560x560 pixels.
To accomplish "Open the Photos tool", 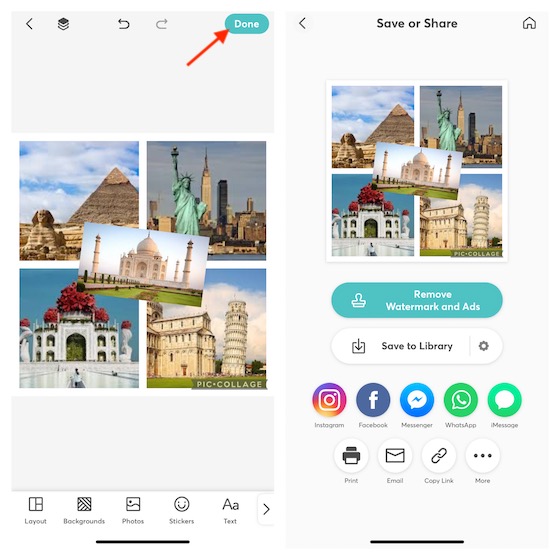I will pyautogui.click(x=133, y=510).
